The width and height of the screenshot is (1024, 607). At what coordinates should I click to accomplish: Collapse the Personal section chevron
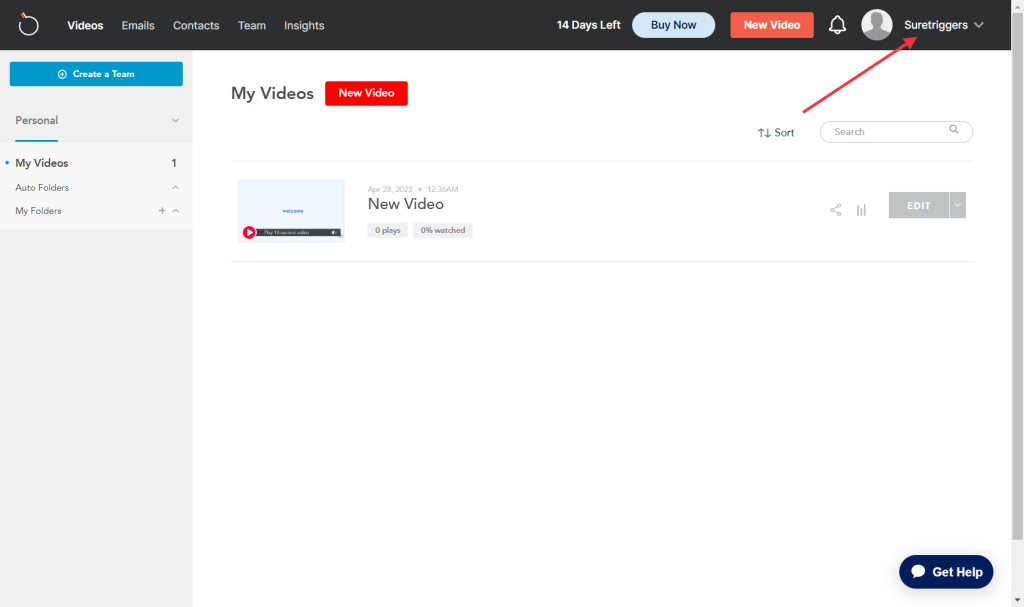point(175,121)
